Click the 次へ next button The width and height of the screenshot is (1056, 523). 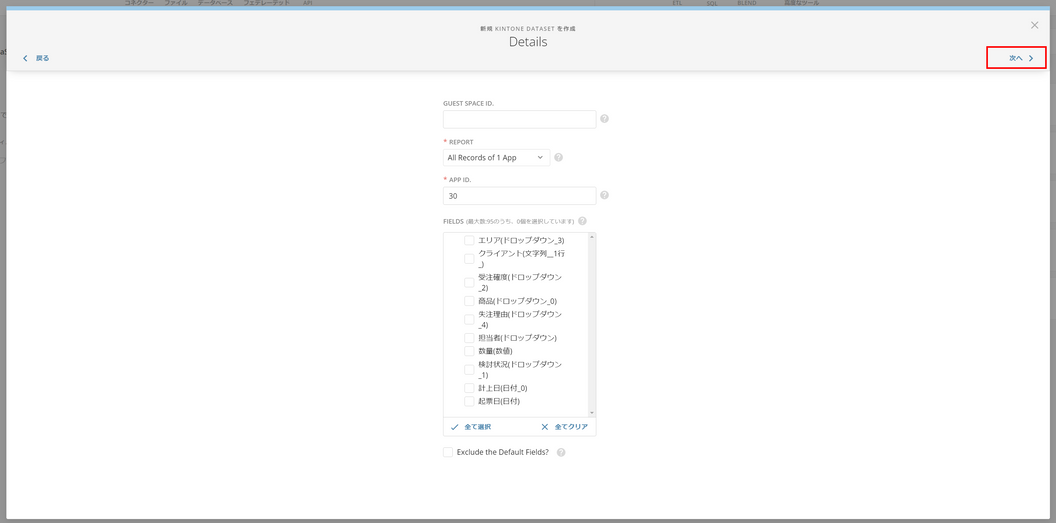coord(1020,58)
